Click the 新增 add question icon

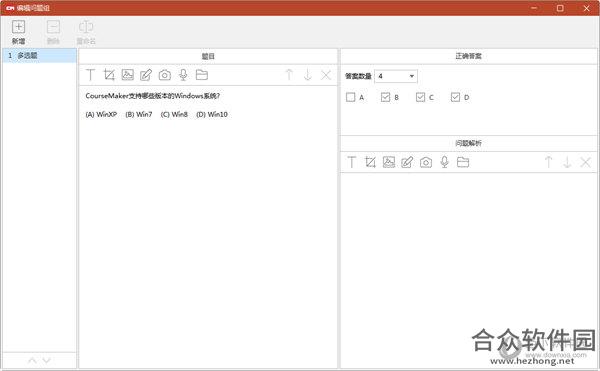click(x=18, y=27)
